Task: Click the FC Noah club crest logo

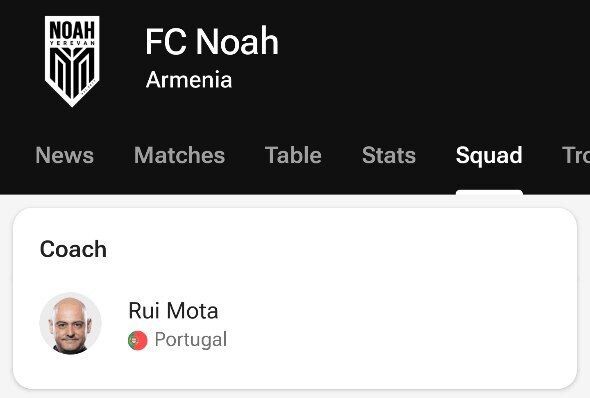Action: pyautogui.click(x=72, y=61)
